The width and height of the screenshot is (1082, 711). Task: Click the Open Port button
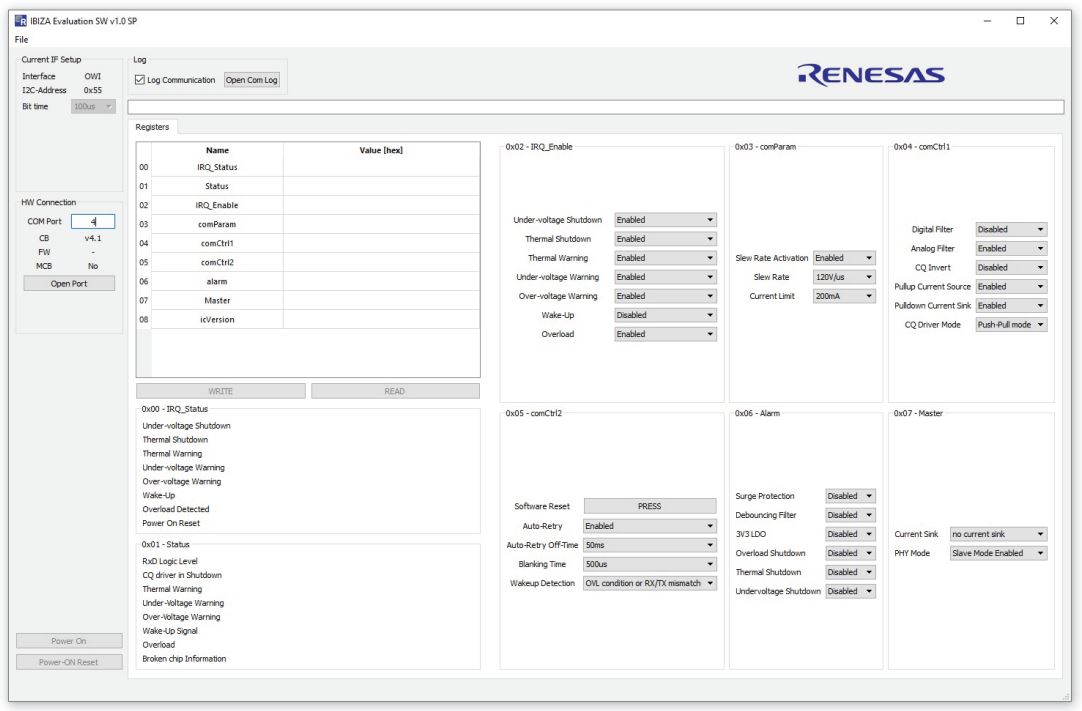click(67, 282)
